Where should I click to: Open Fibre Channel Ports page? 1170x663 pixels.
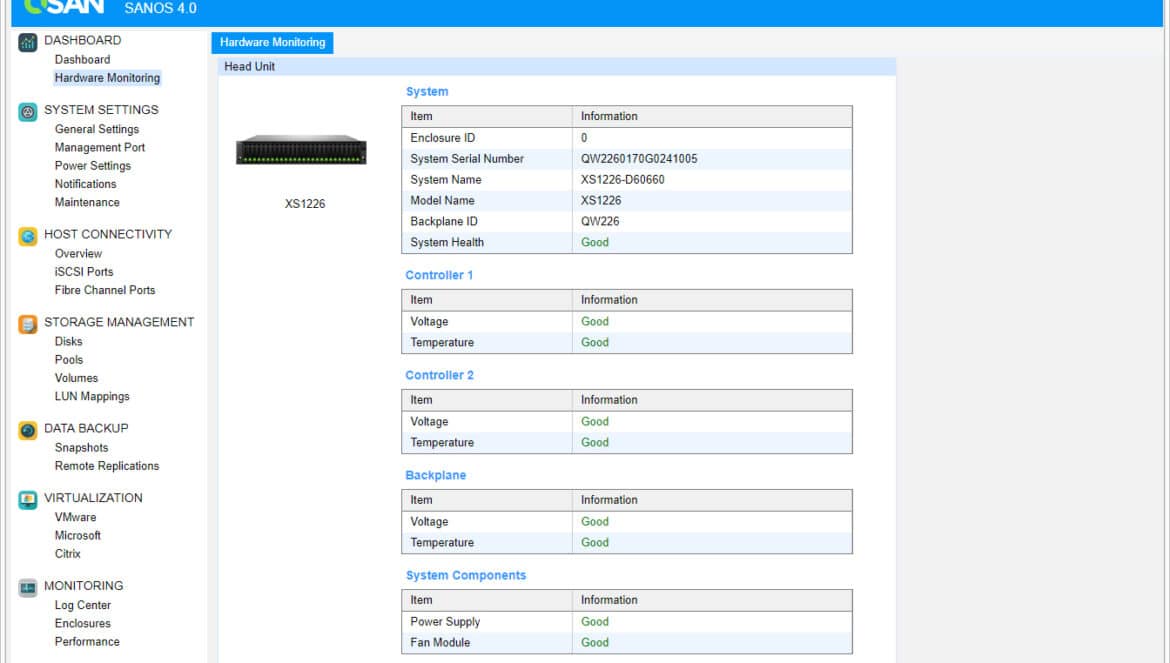click(104, 290)
